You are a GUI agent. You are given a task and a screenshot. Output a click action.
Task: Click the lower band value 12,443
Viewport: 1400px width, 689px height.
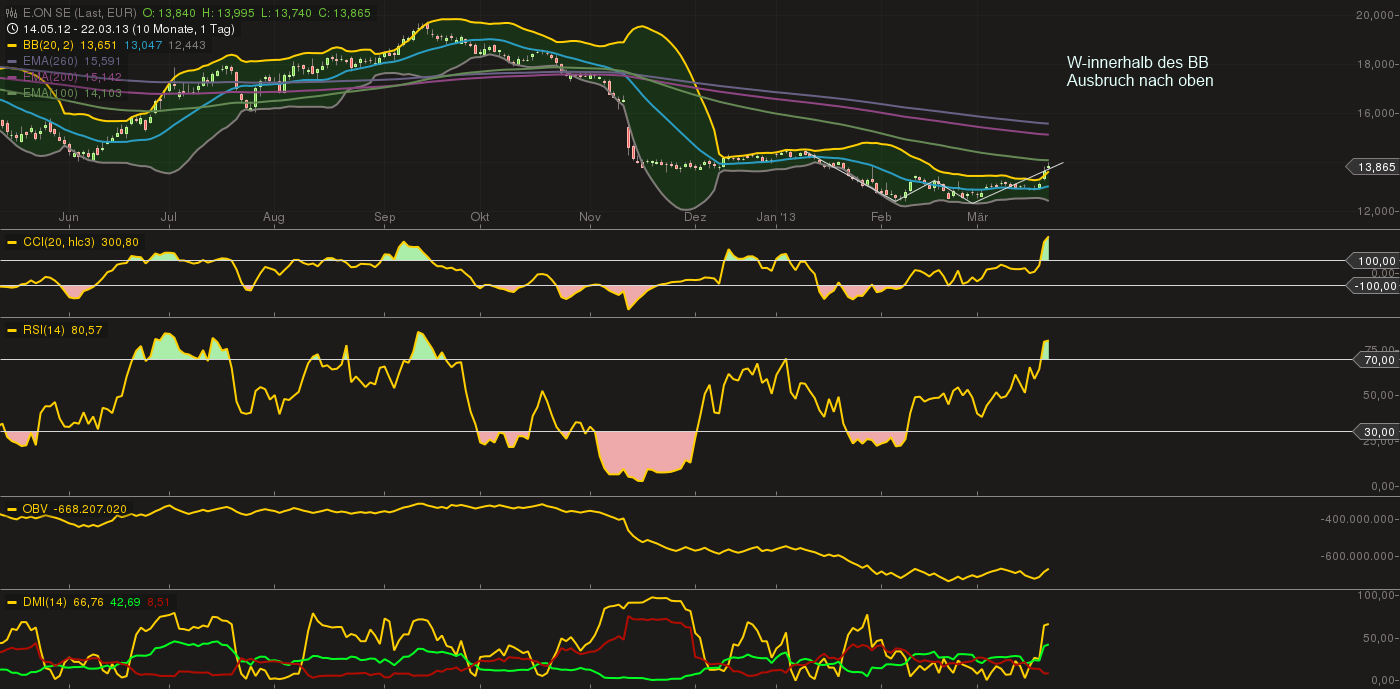187,45
